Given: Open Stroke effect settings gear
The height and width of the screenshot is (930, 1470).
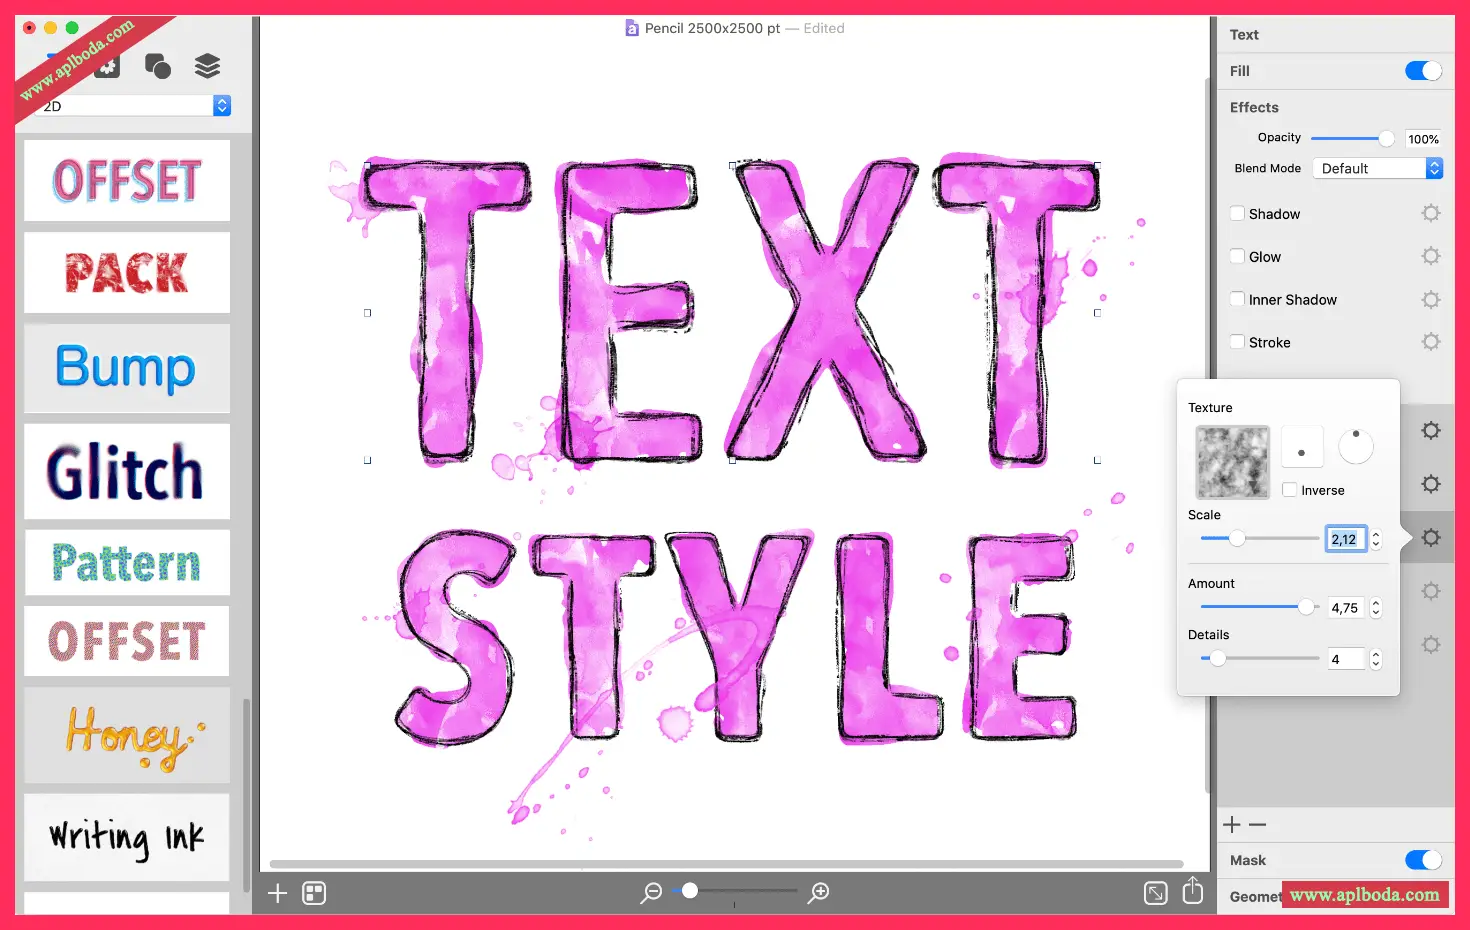Looking at the screenshot, I should pos(1431,342).
